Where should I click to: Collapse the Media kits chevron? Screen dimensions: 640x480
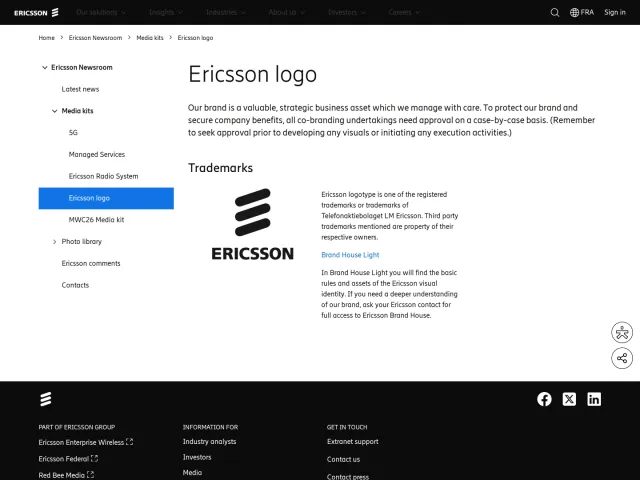point(55,111)
